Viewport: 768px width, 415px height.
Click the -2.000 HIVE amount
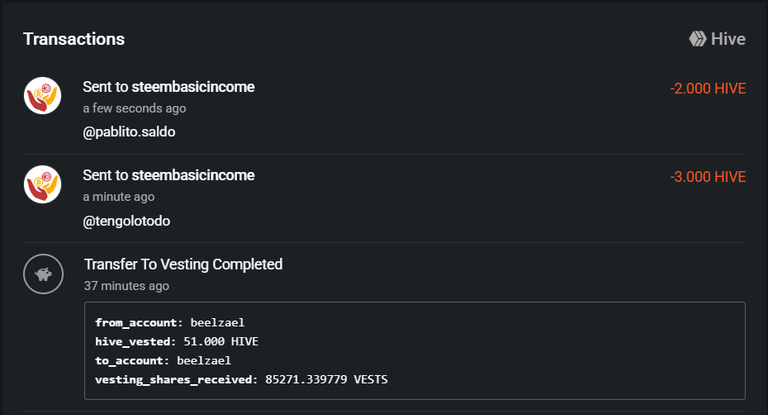point(708,89)
